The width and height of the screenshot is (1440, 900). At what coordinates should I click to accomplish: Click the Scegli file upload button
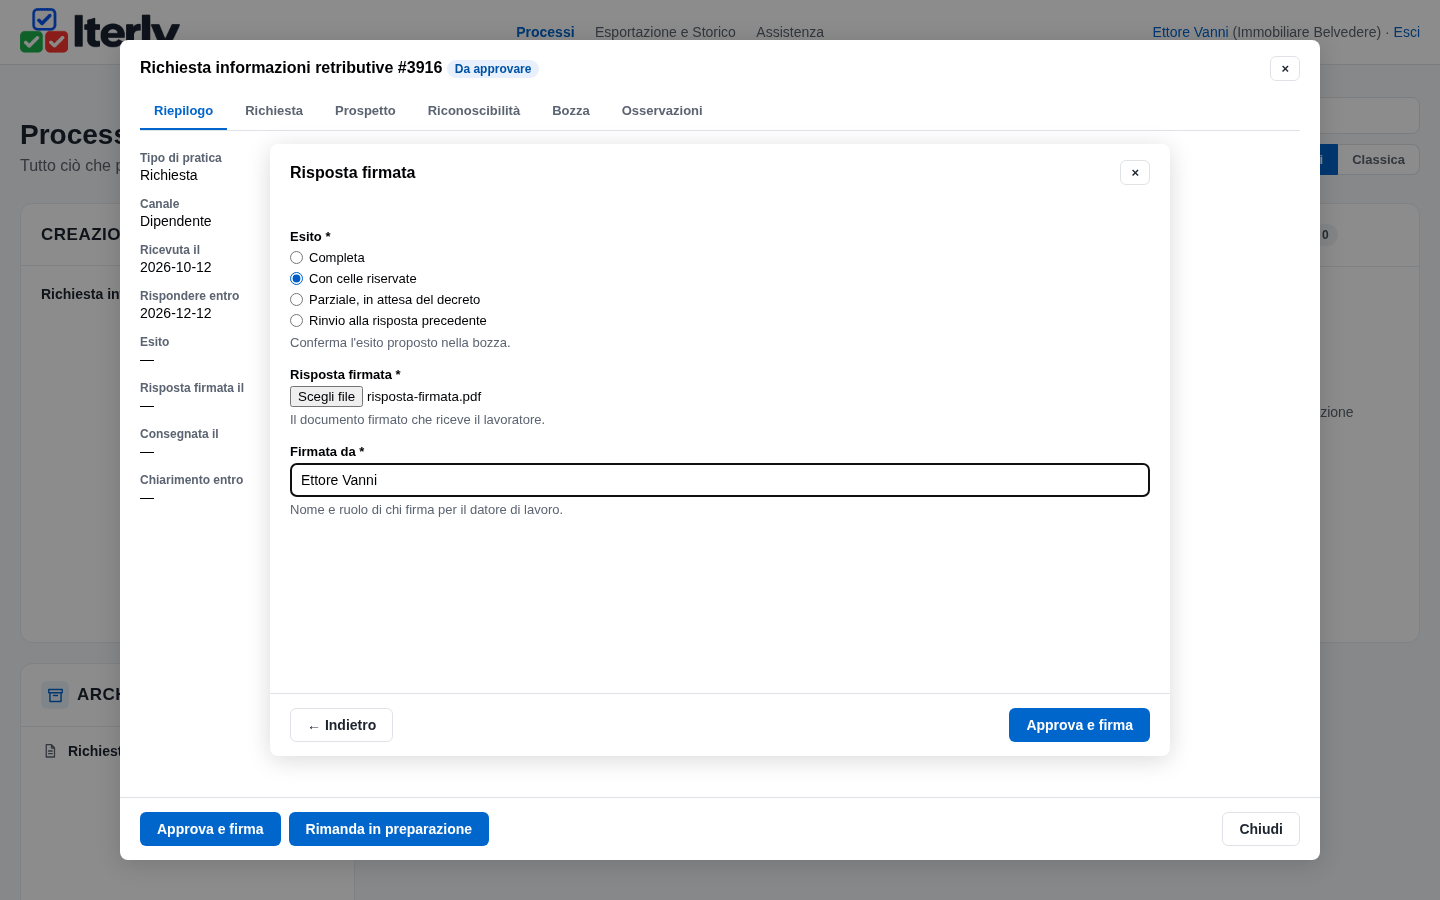coord(326,397)
